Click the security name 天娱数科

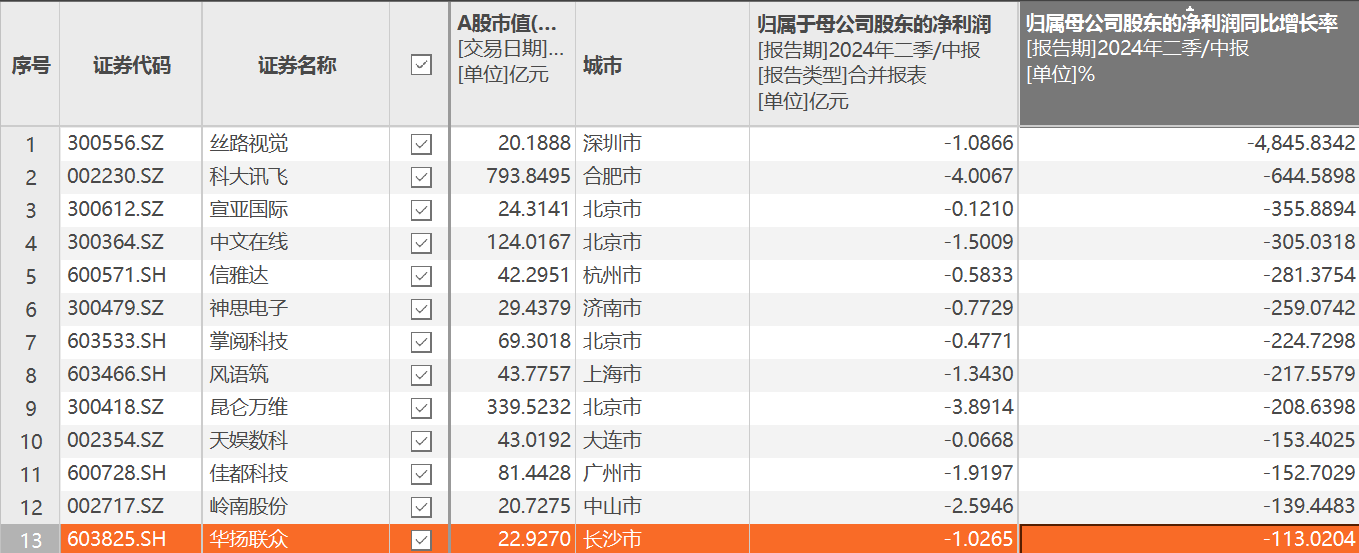point(249,441)
